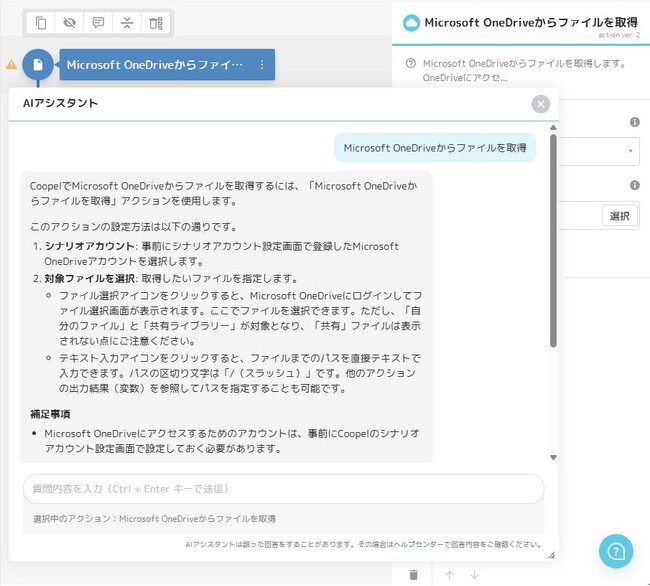Click the info icon above the dropdown
This screenshot has width=650, height=586.
coord(635,122)
